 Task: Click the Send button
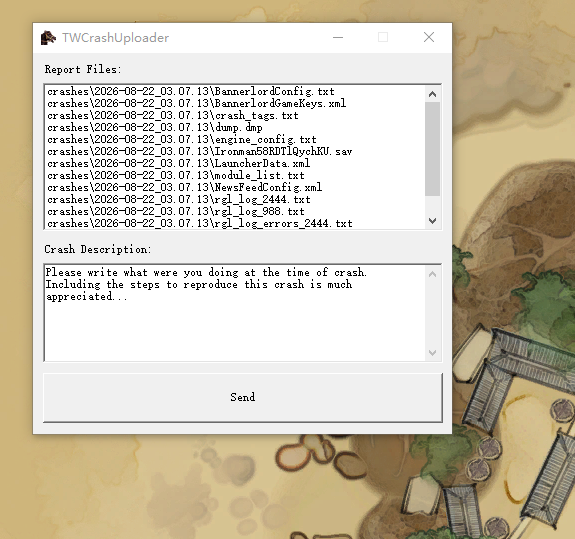(x=243, y=397)
